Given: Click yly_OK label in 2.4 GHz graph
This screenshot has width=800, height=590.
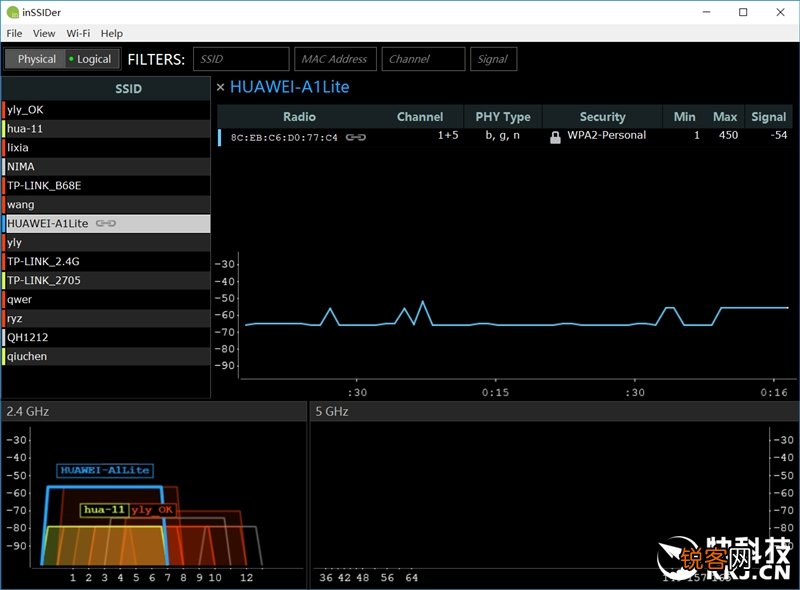Looking at the screenshot, I should (152, 510).
